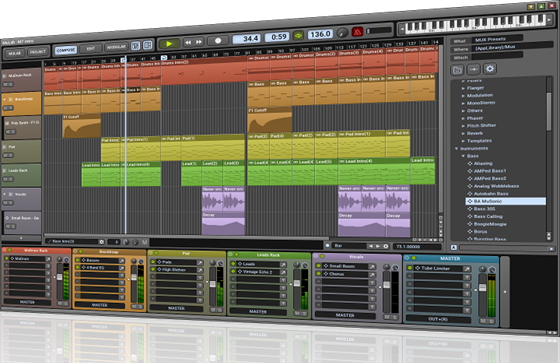Click the Leads Rack track header
The image size is (560, 363).
pyautogui.click(x=21, y=175)
